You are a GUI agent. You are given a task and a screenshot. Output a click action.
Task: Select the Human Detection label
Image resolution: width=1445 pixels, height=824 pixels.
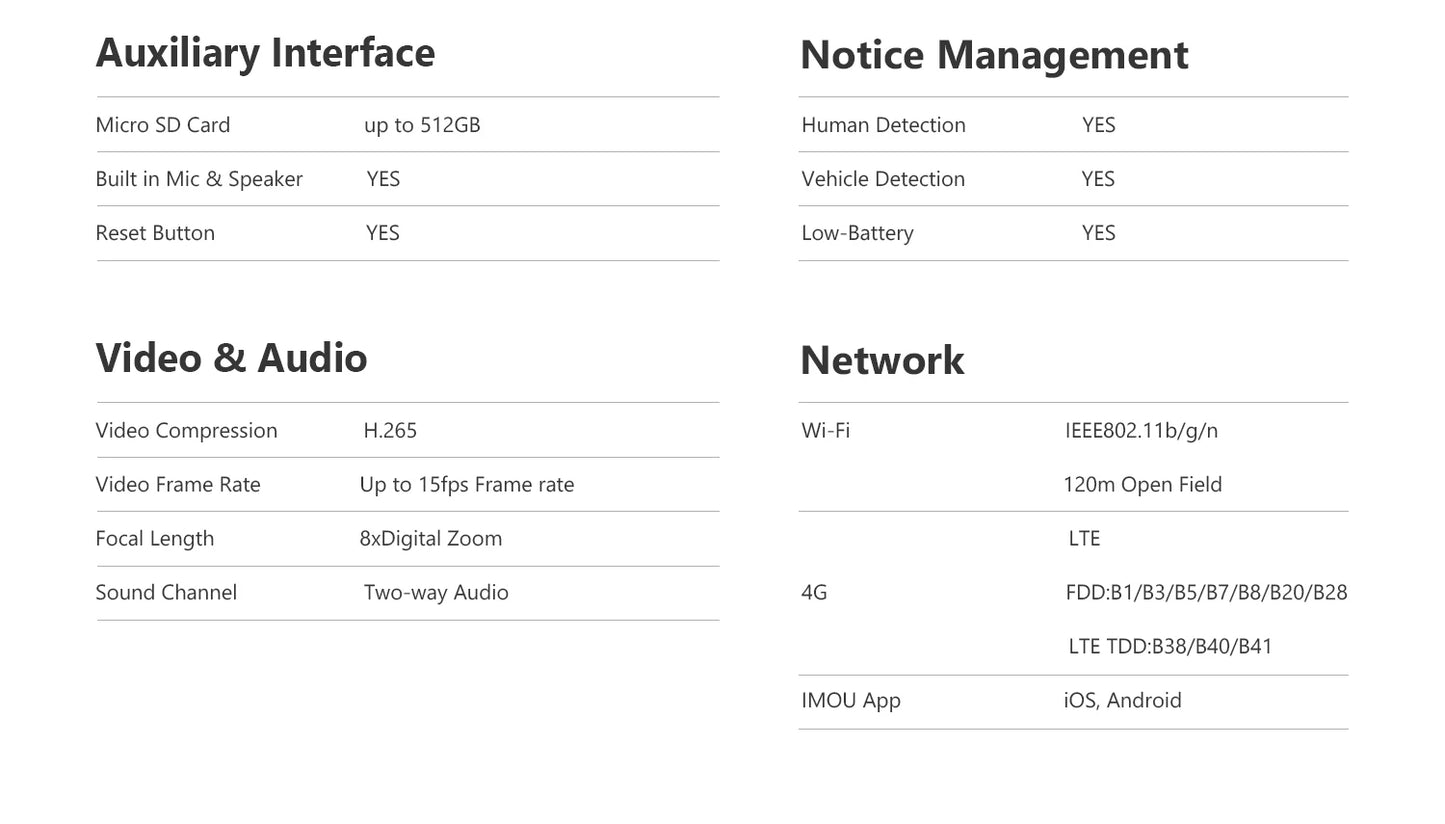(x=883, y=125)
